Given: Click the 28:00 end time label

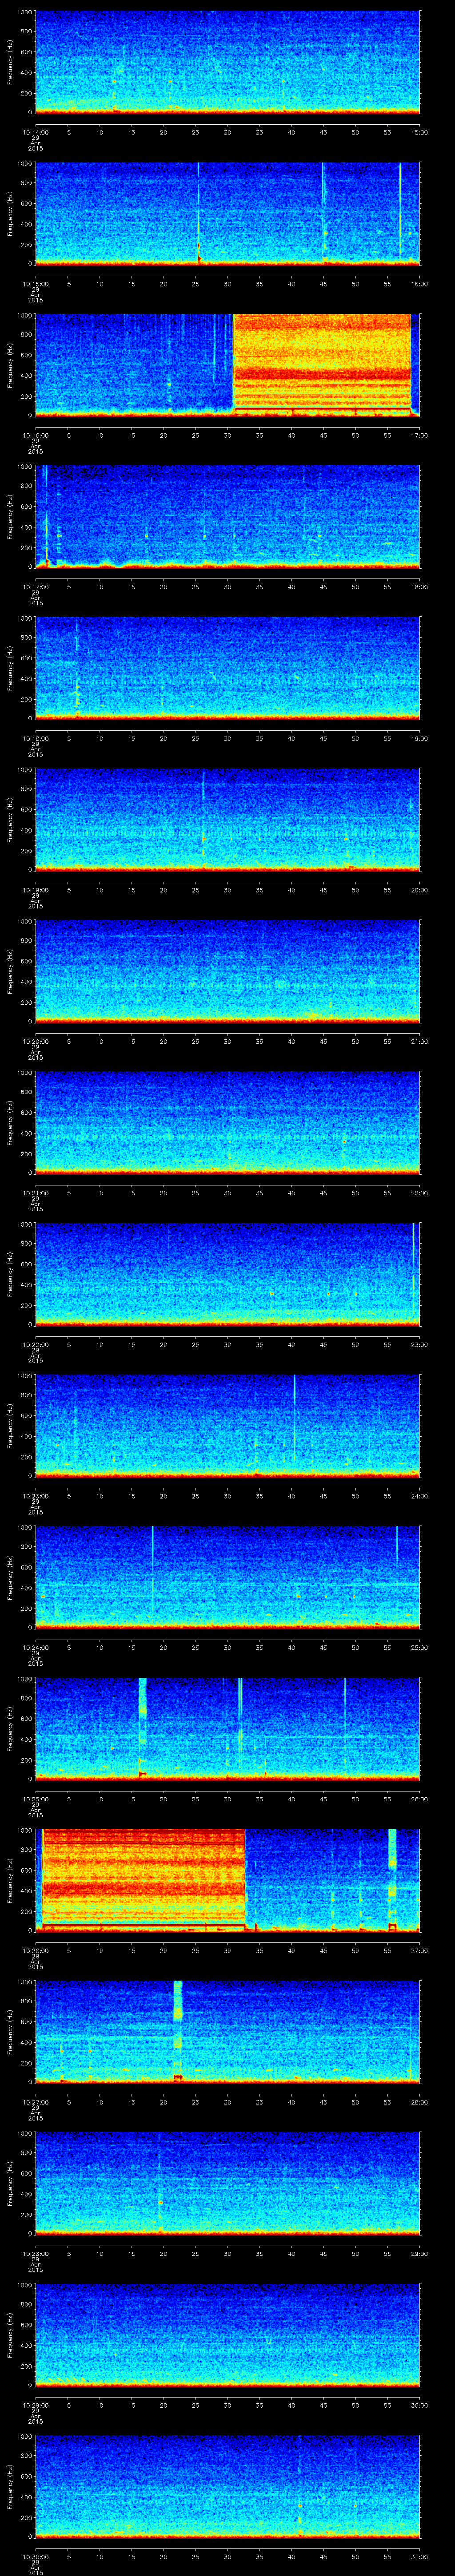Looking at the screenshot, I should pyautogui.click(x=419, y=2102).
